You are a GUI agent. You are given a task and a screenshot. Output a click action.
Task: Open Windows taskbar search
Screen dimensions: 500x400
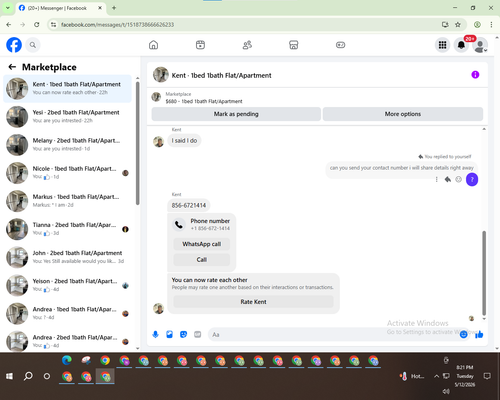pyautogui.click(x=28, y=376)
